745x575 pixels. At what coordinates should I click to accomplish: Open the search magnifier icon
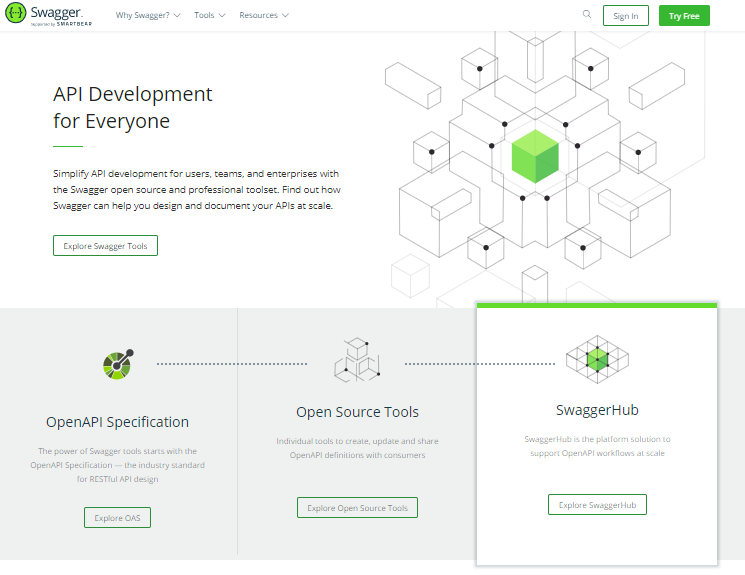click(587, 14)
